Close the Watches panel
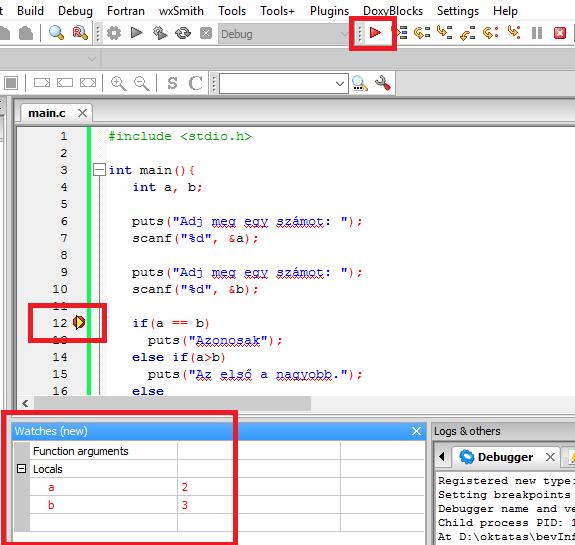The width and height of the screenshot is (575, 545). point(416,431)
